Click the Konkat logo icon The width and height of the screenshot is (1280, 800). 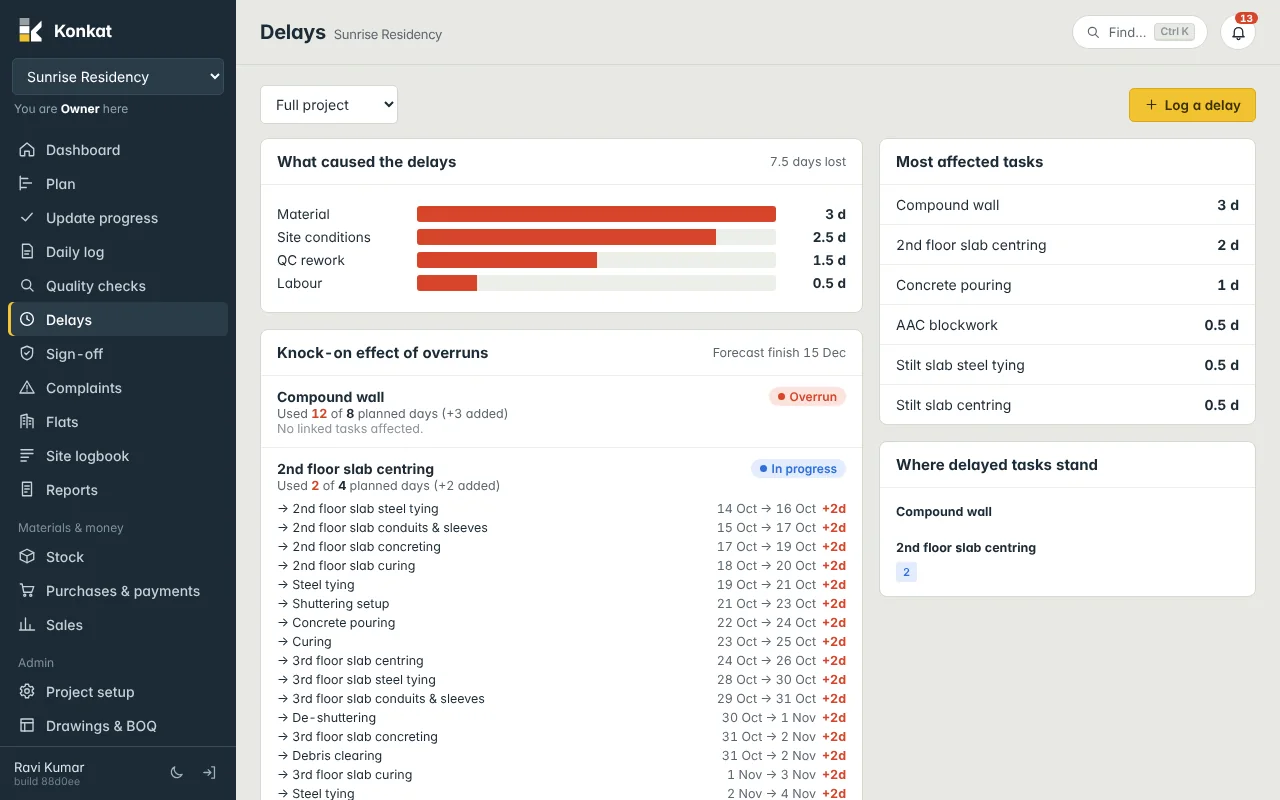point(31,31)
